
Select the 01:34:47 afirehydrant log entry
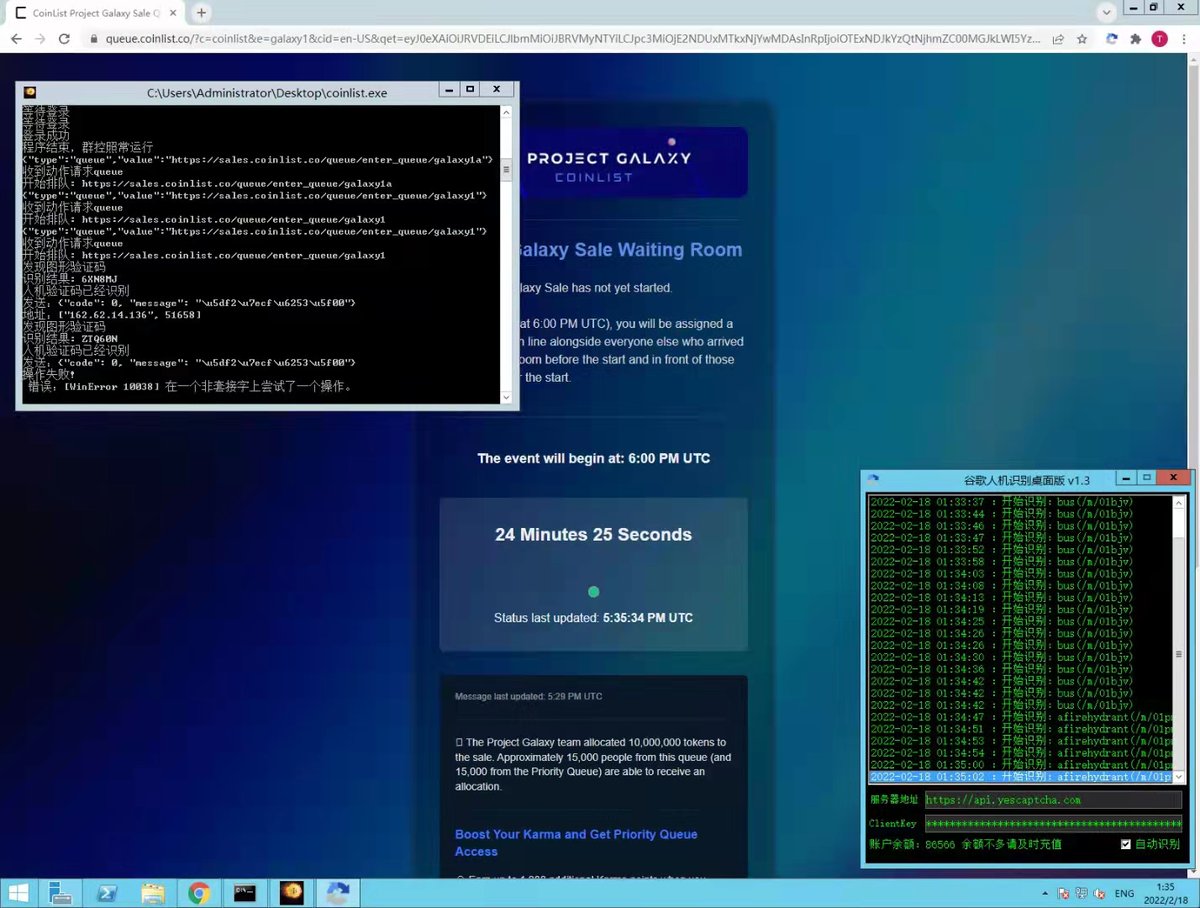[1019, 717]
